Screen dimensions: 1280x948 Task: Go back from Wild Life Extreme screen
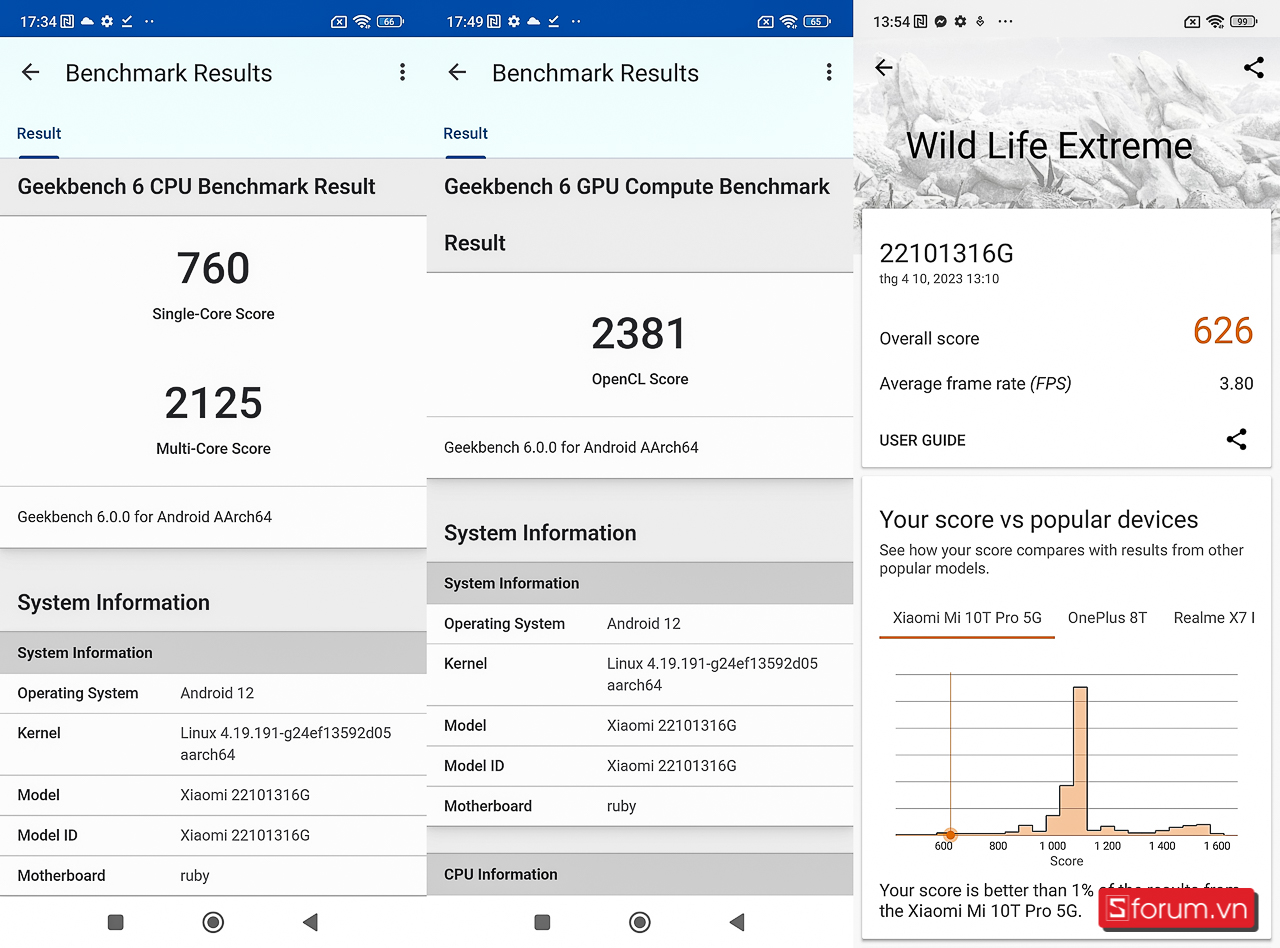(x=883, y=67)
